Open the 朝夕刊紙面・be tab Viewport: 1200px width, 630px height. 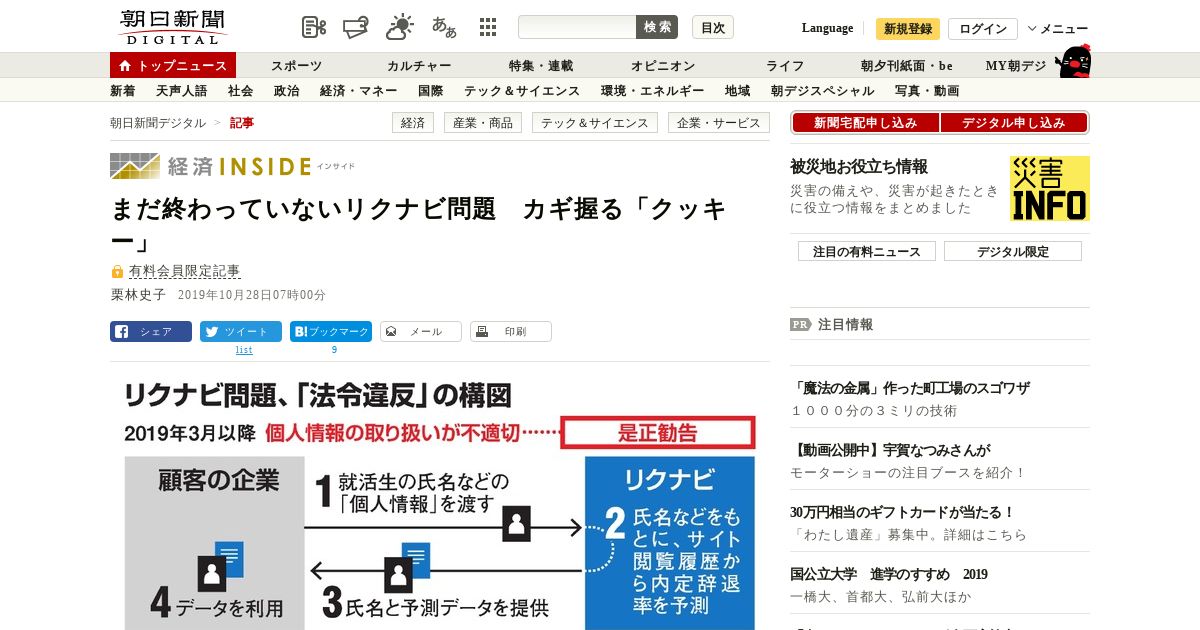[907, 65]
